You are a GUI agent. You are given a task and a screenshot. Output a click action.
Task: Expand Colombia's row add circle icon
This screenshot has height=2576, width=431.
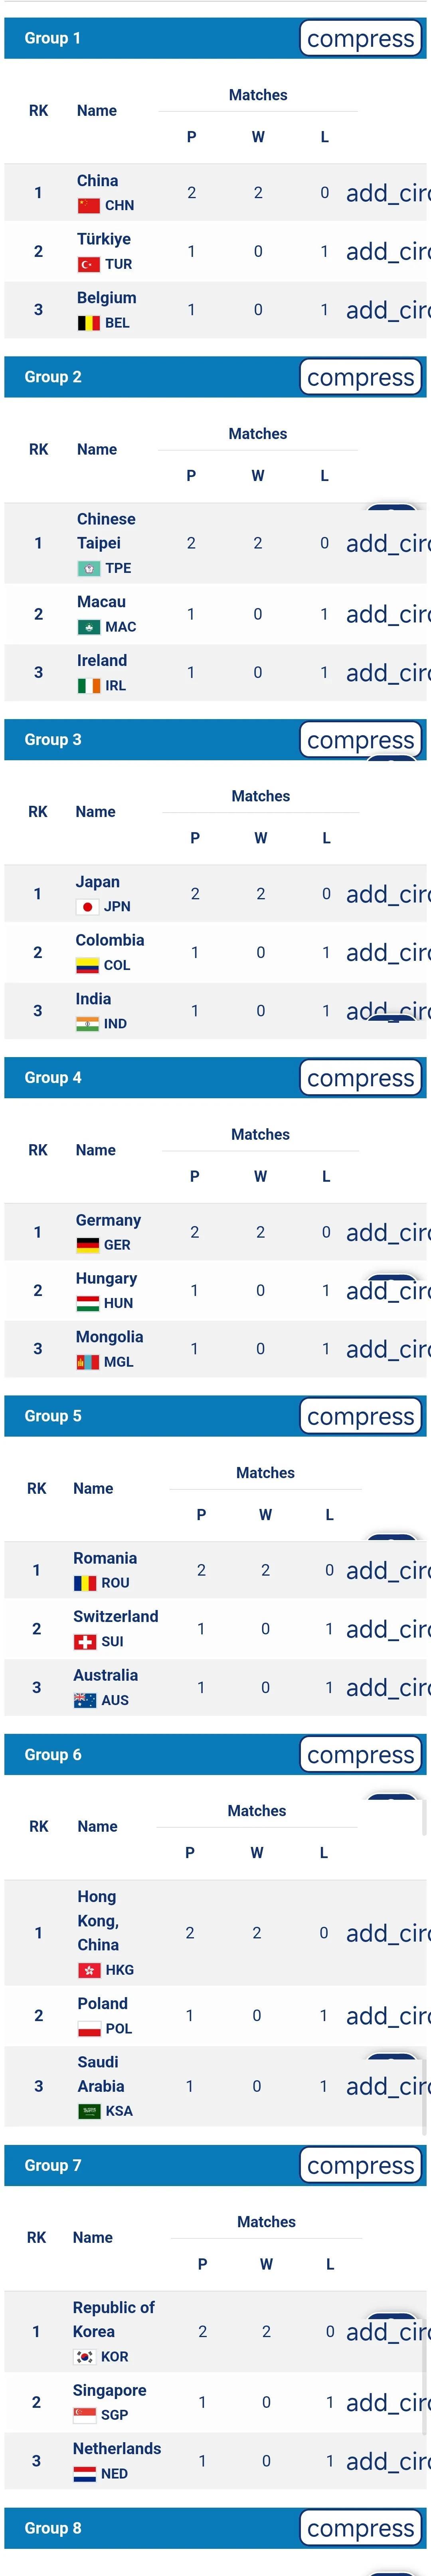click(x=387, y=952)
